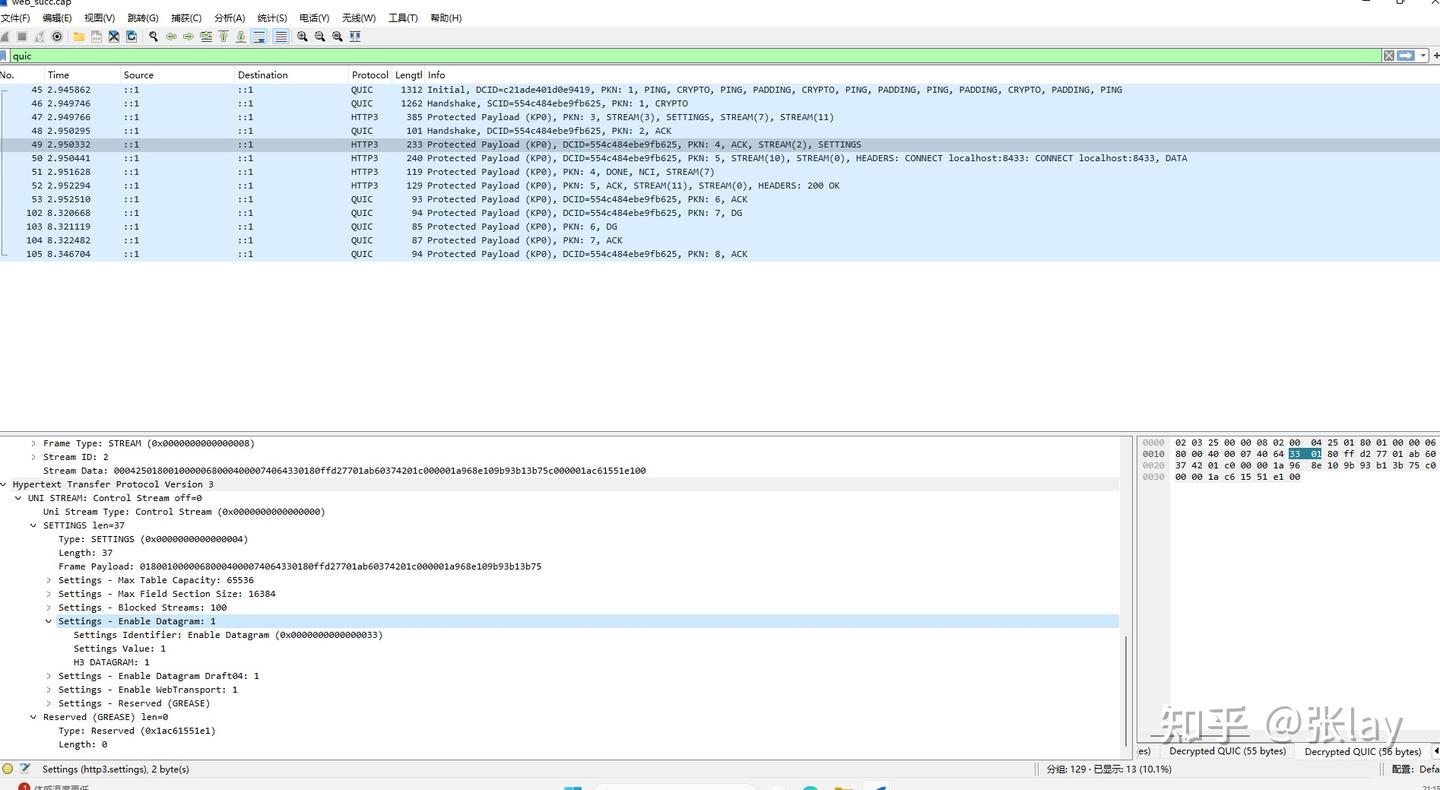1440x790 pixels.
Task: Open the 捕获(C) menu
Action: point(186,18)
